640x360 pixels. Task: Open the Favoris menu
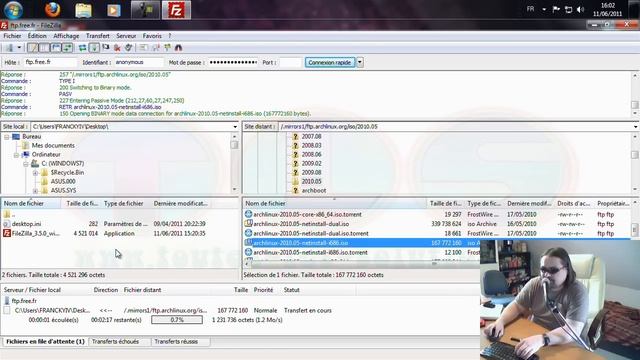click(x=152, y=36)
